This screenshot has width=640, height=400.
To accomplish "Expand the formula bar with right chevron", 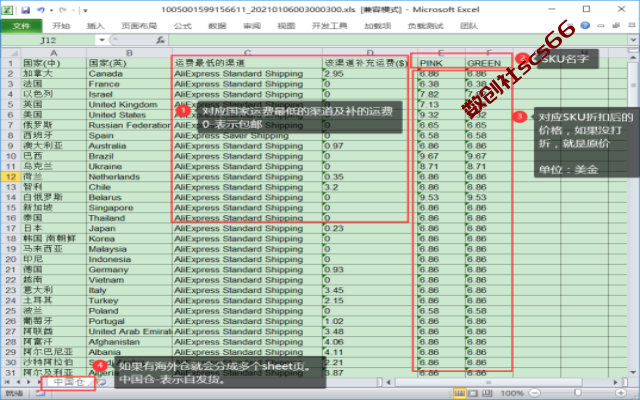I will click(x=633, y=40).
